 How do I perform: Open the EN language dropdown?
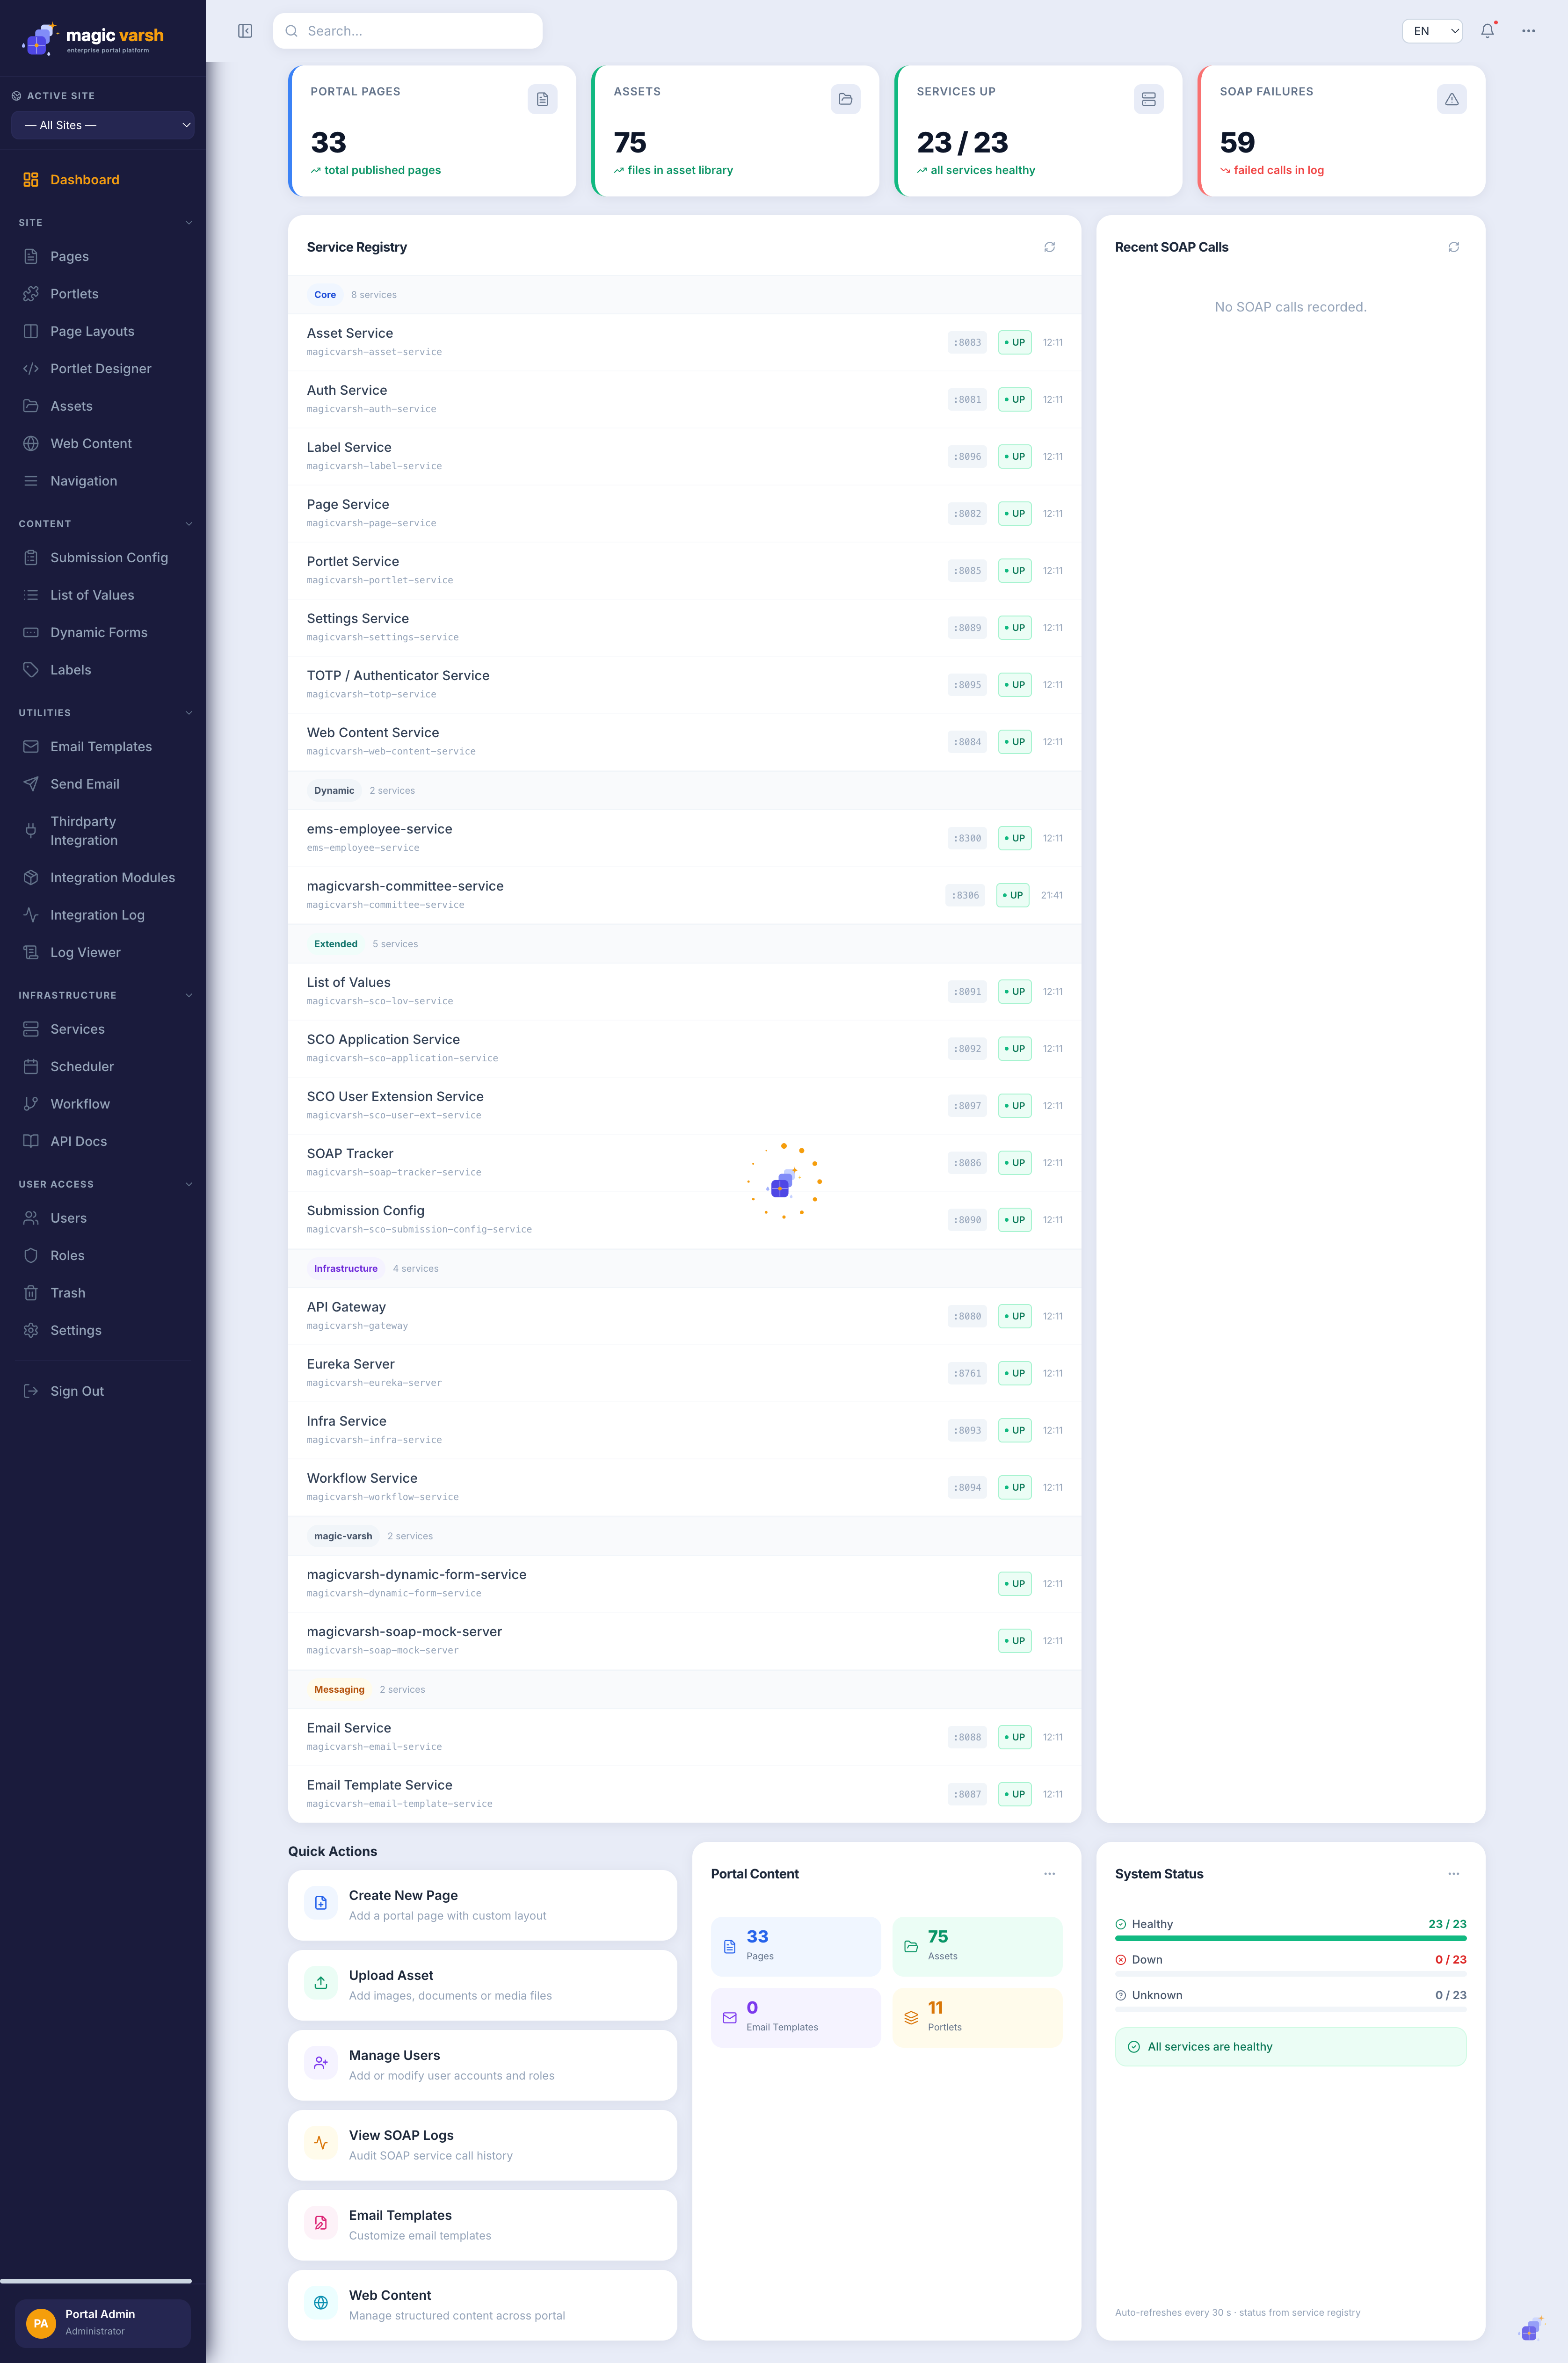[x=1432, y=31]
